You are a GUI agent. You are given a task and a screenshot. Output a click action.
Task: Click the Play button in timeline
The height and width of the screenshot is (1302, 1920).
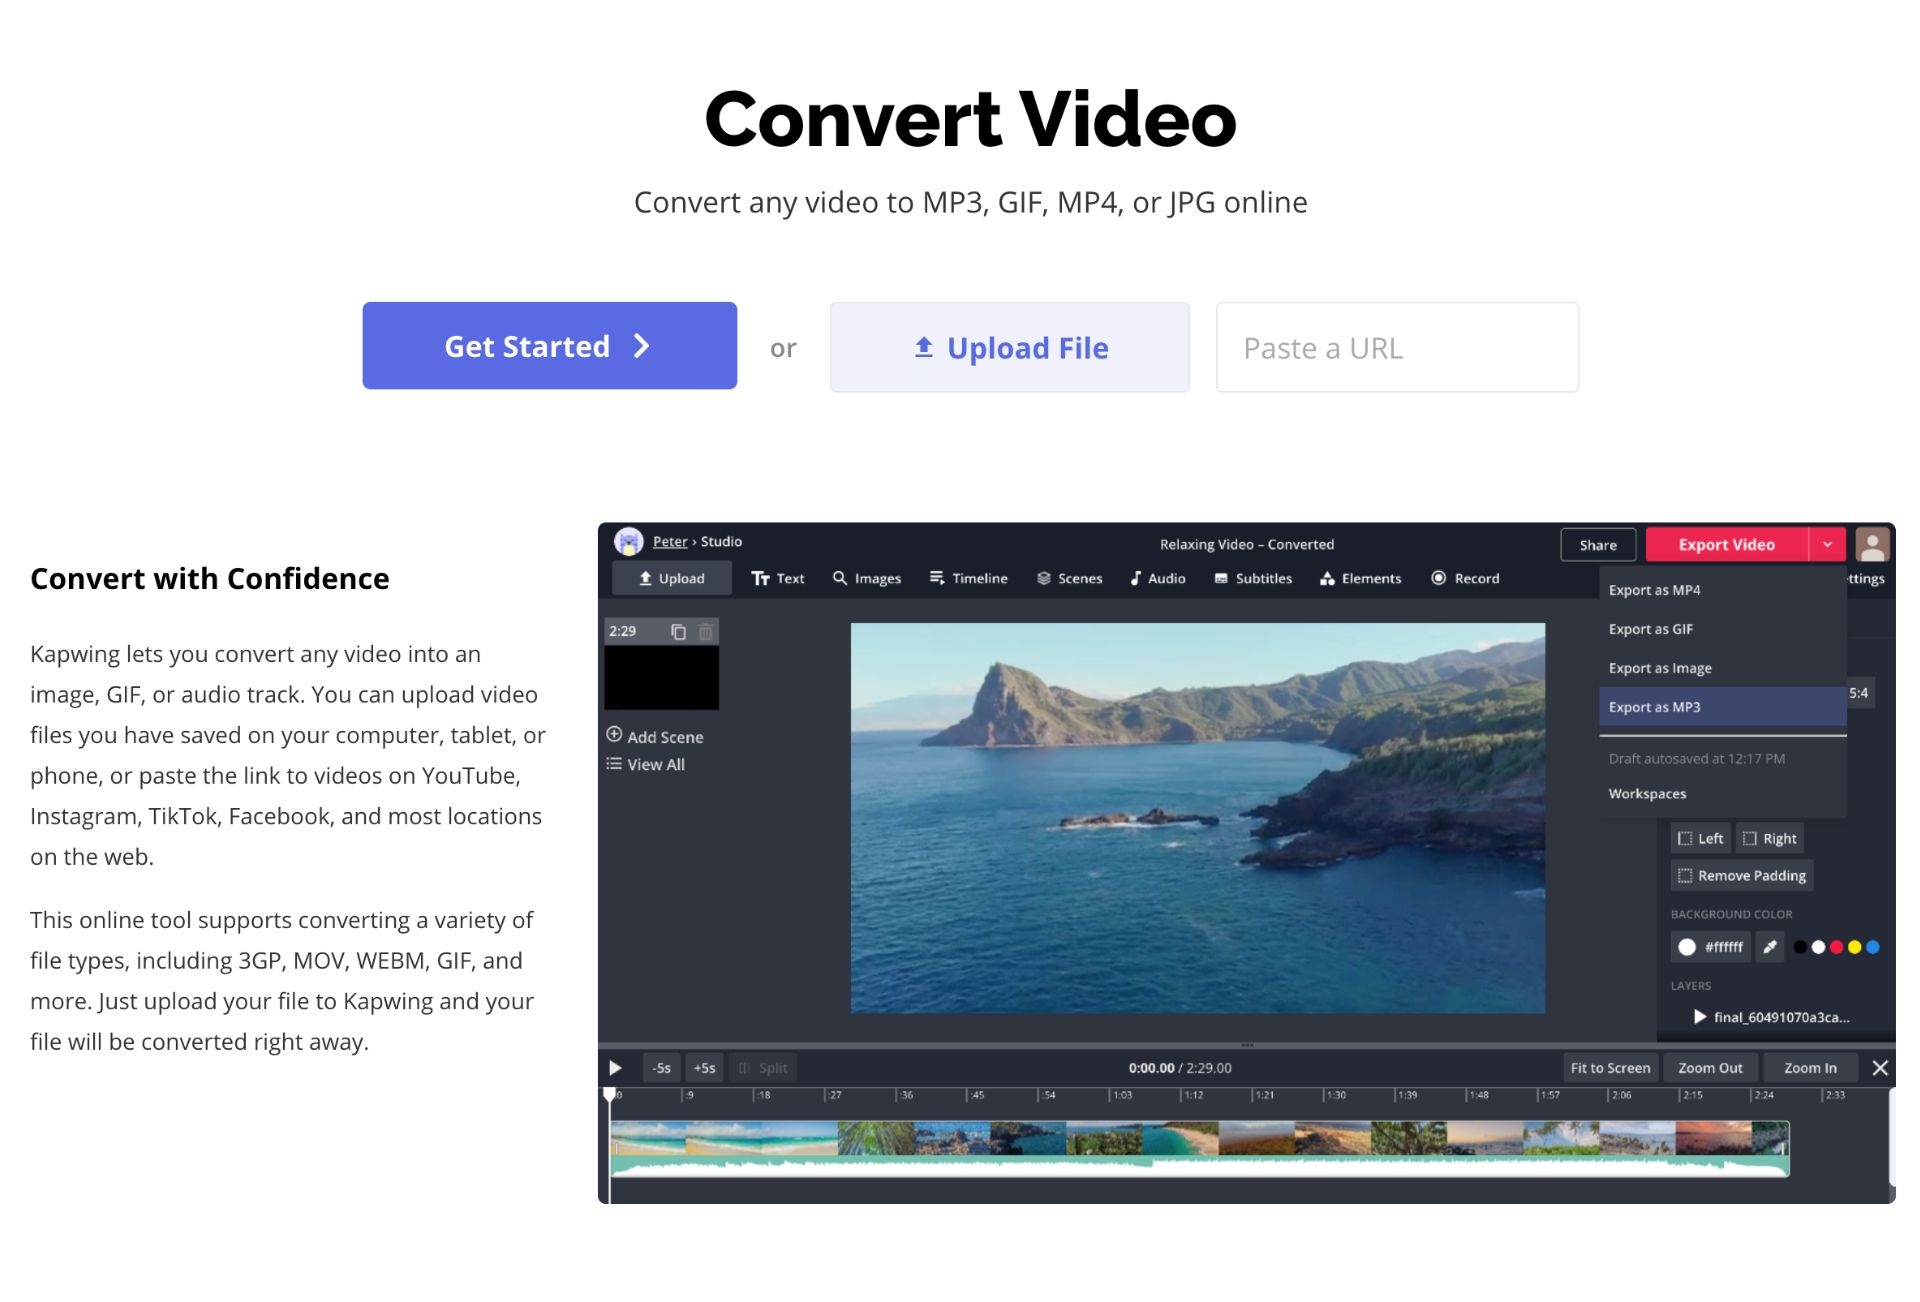(x=615, y=1068)
